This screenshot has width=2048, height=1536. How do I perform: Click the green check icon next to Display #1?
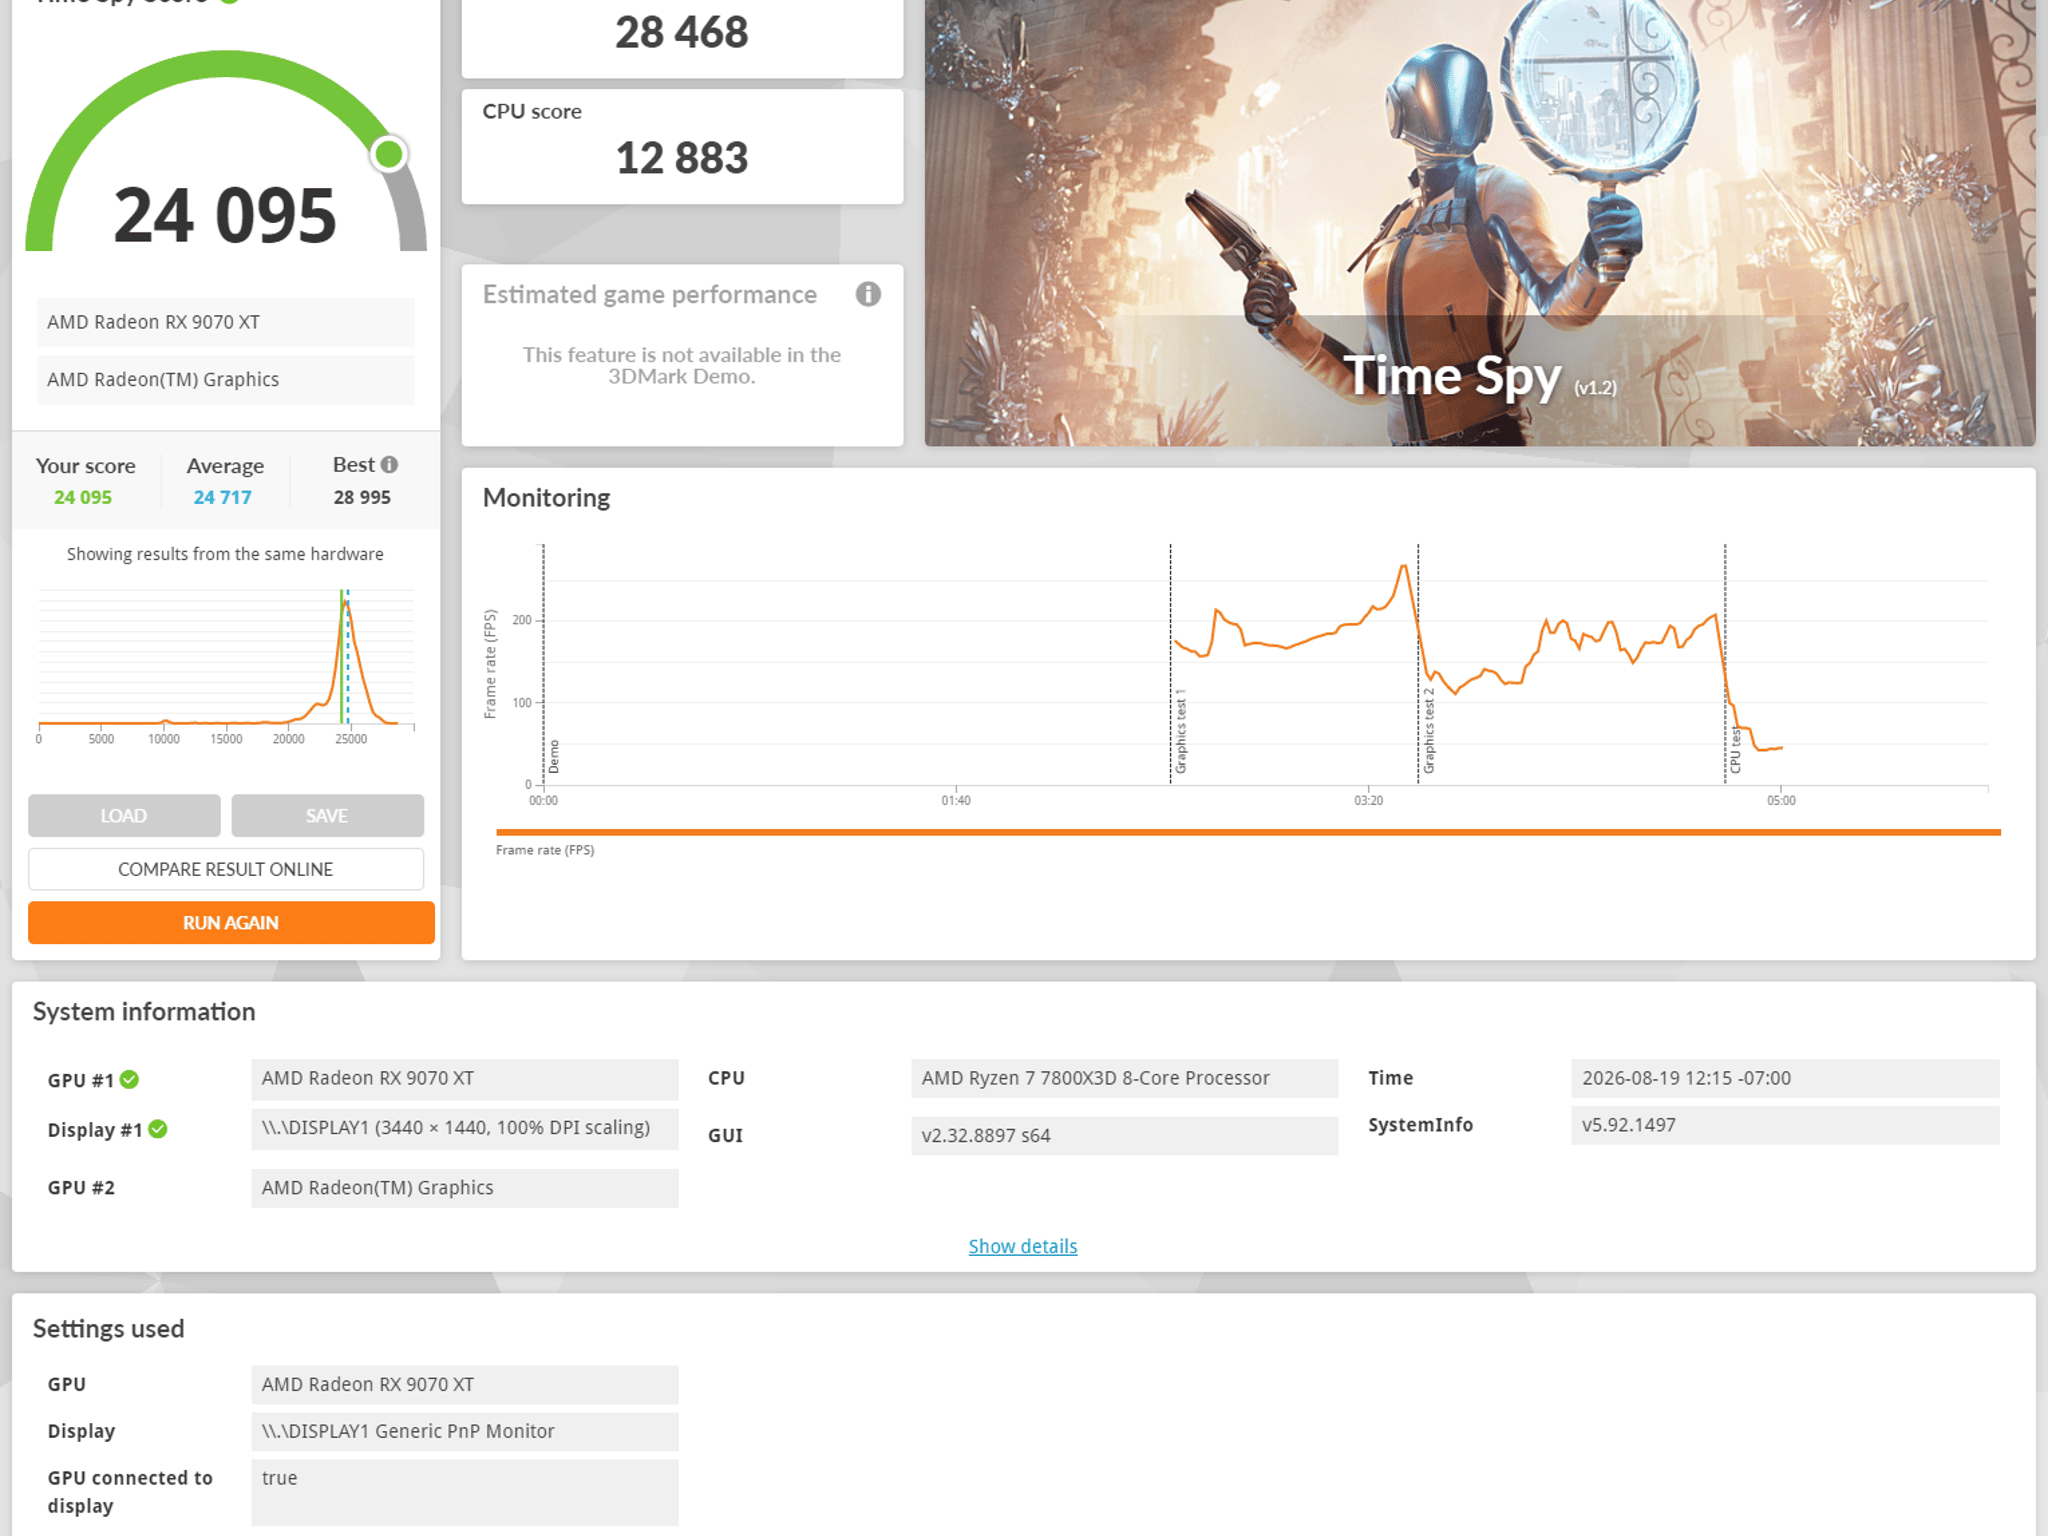(158, 1129)
